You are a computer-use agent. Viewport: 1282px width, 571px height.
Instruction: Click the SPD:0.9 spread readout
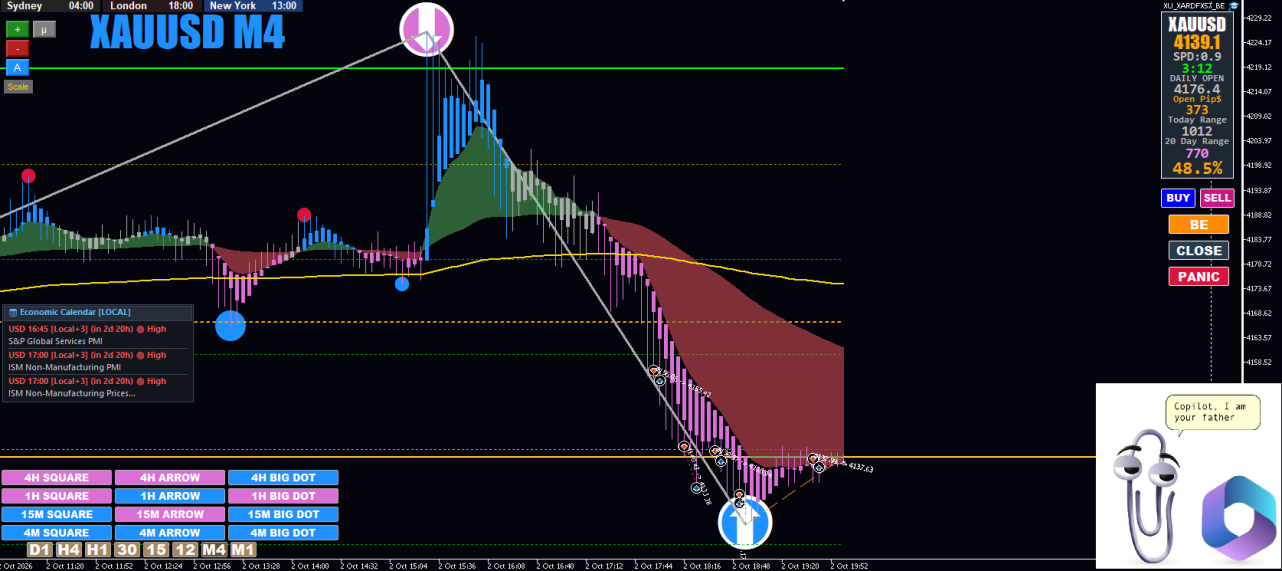[x=1197, y=57]
